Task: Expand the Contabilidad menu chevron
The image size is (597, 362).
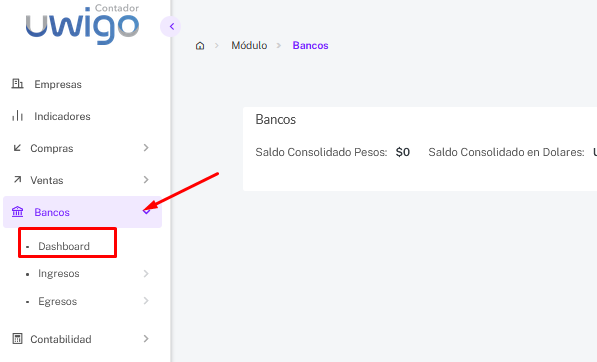Action: coord(146,338)
